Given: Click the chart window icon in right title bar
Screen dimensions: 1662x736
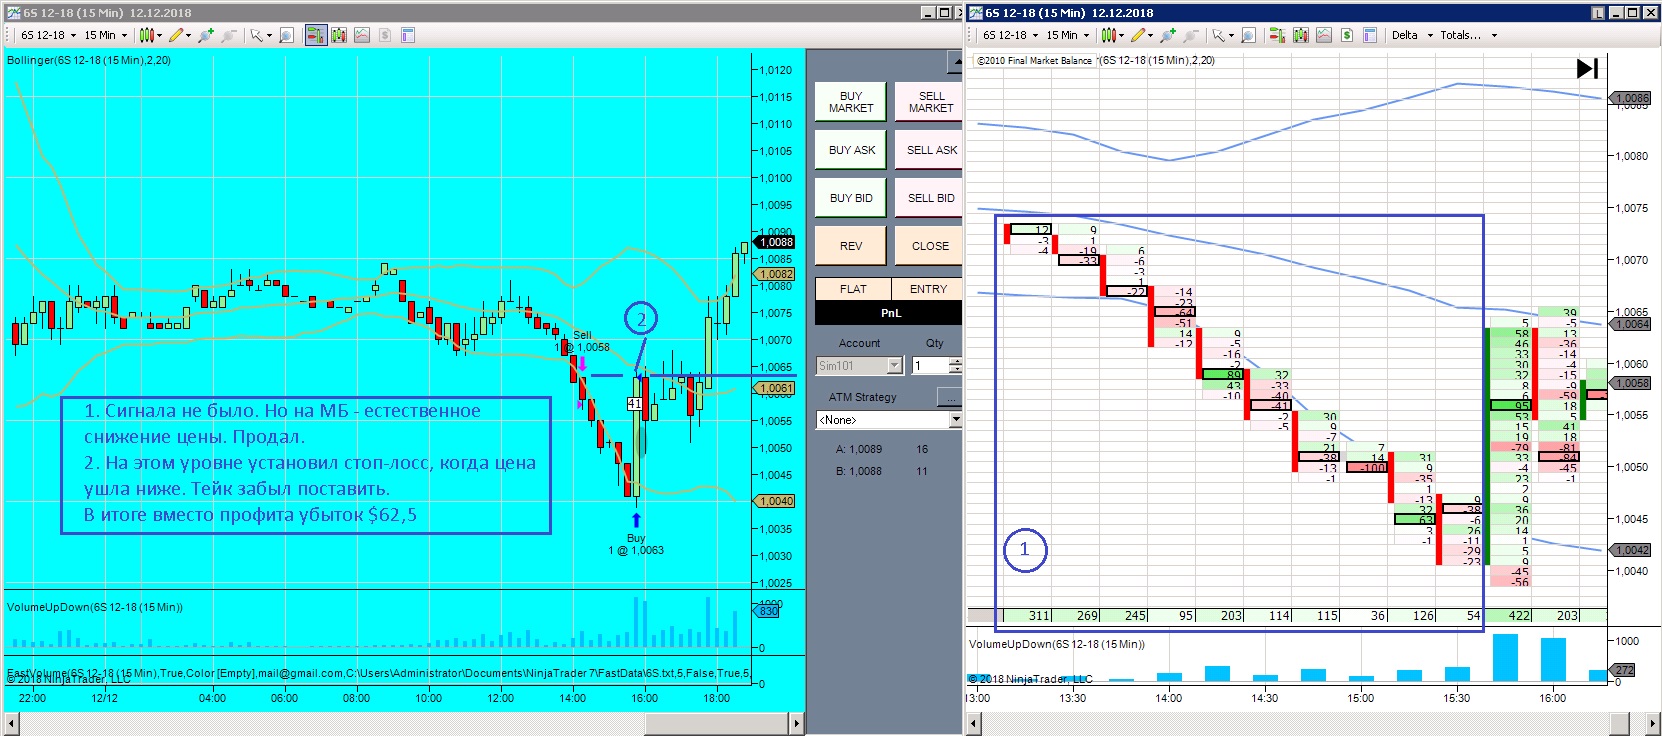Looking at the screenshot, I should [x=976, y=13].
